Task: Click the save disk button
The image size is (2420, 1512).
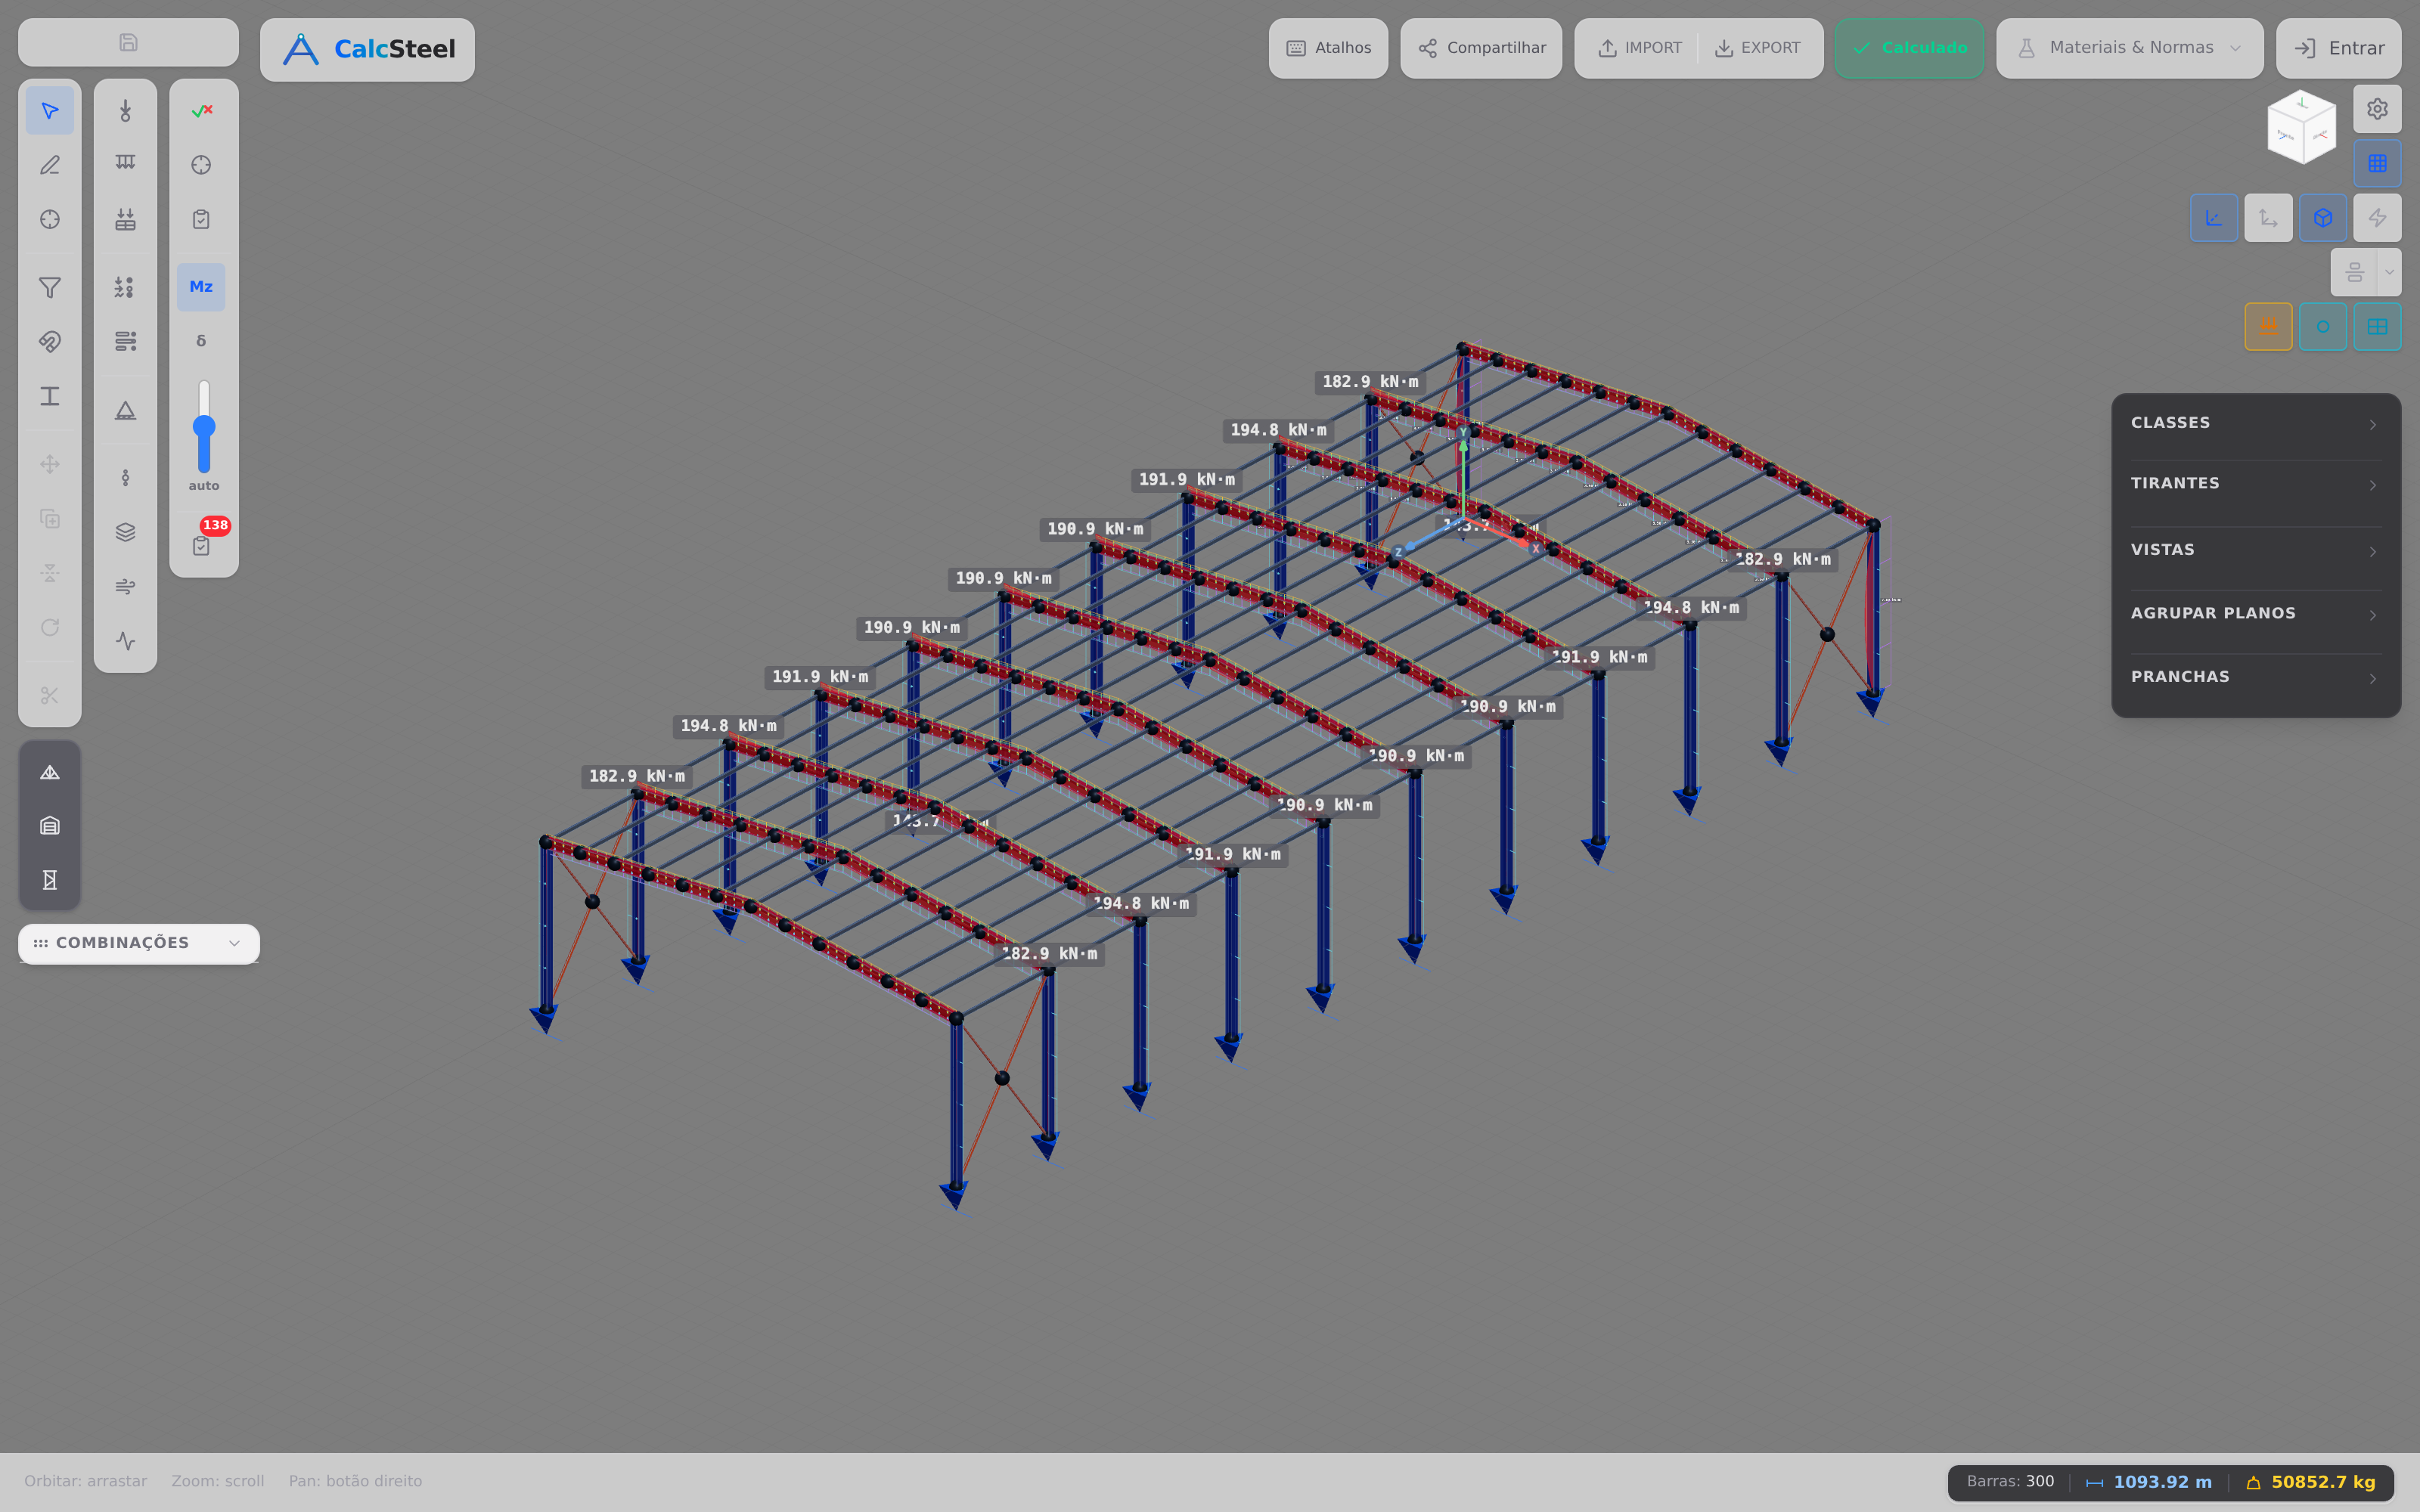Action: coord(128,42)
